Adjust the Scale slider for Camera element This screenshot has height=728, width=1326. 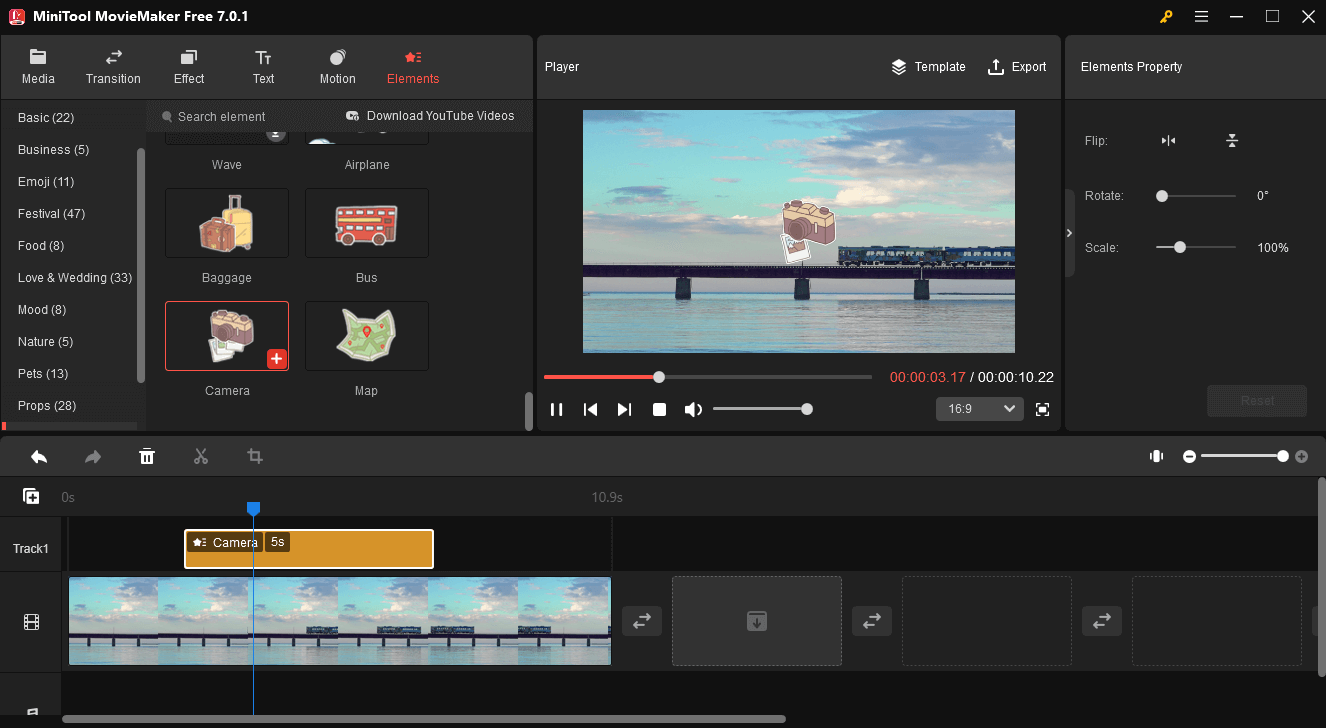[x=1180, y=247]
